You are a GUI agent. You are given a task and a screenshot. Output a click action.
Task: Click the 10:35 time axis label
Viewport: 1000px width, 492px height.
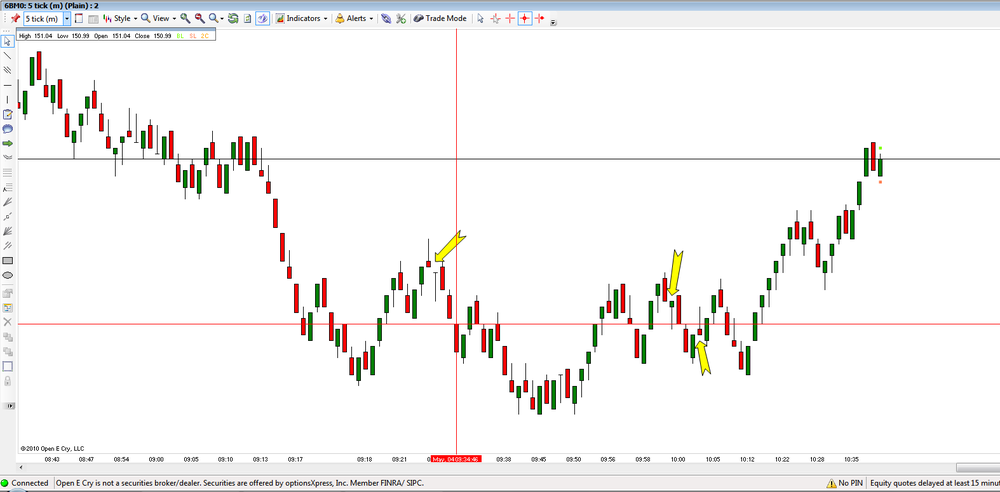tap(851, 459)
